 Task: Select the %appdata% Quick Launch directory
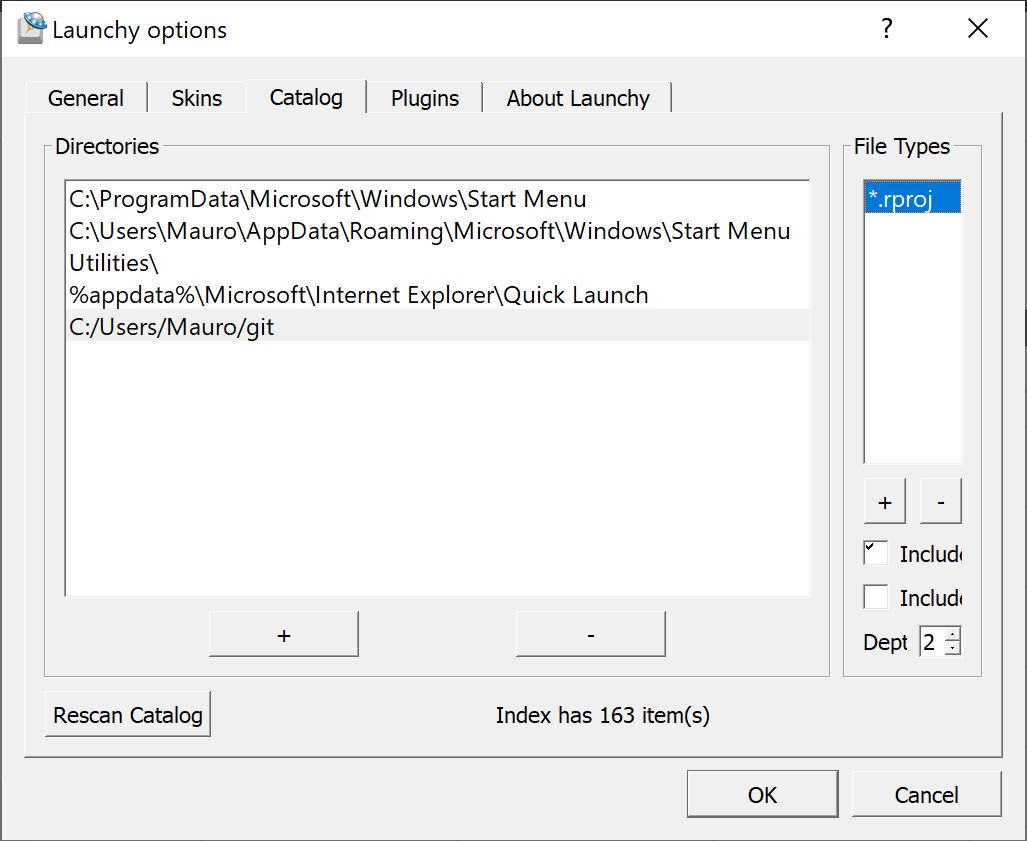pos(438,295)
